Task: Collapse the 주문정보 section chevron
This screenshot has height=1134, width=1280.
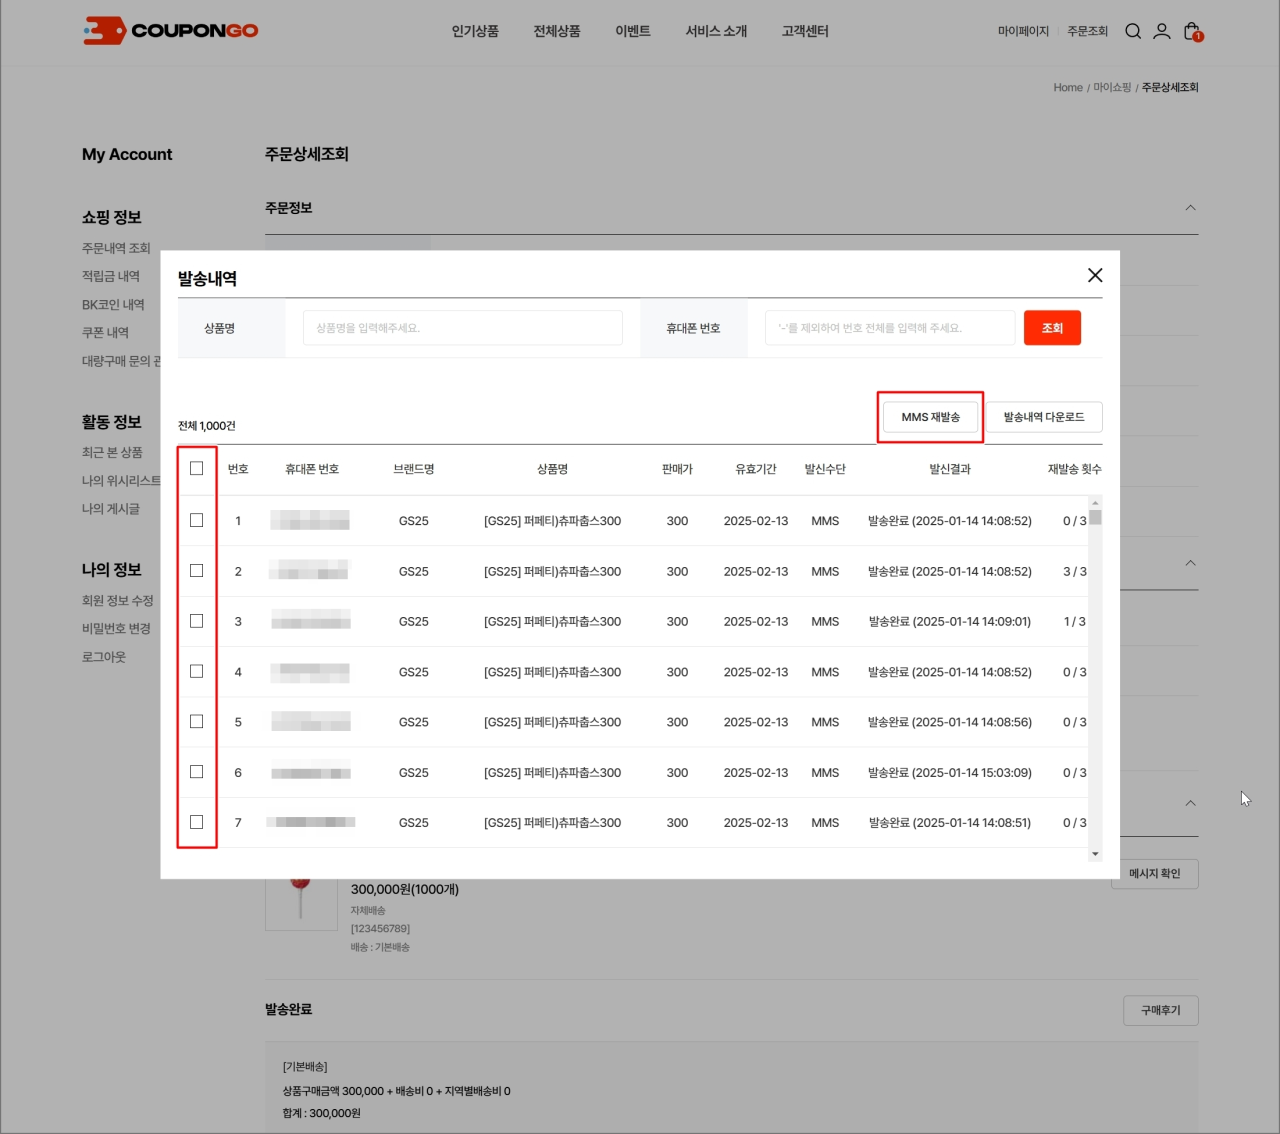Action: 1190,208
